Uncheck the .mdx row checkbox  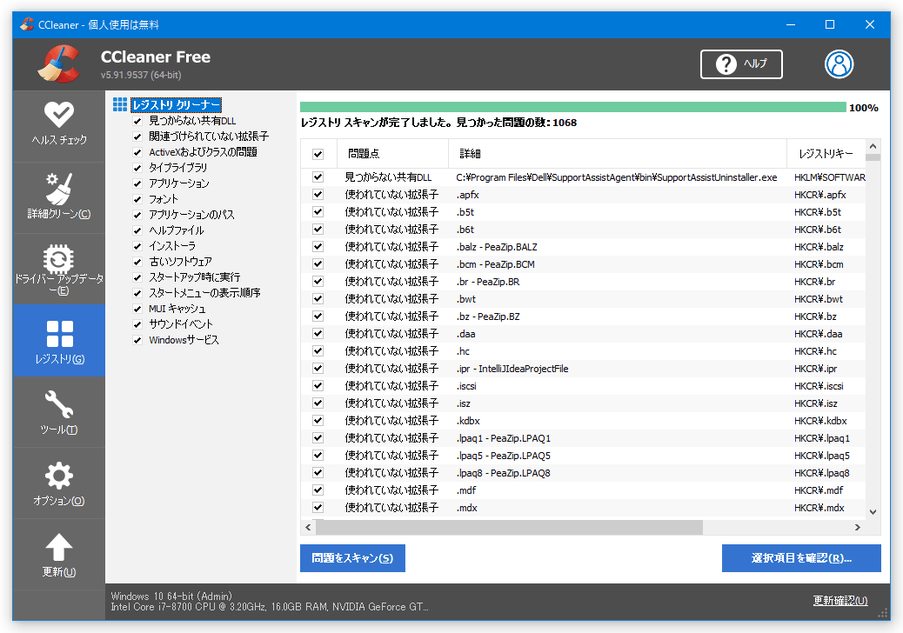point(318,507)
